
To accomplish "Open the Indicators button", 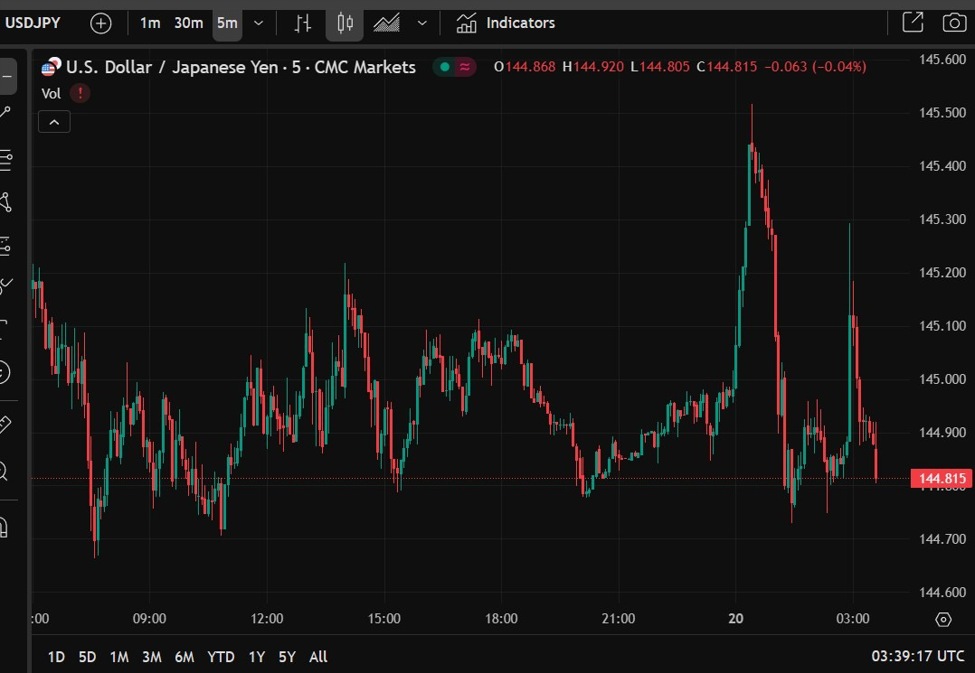I will [x=505, y=23].
